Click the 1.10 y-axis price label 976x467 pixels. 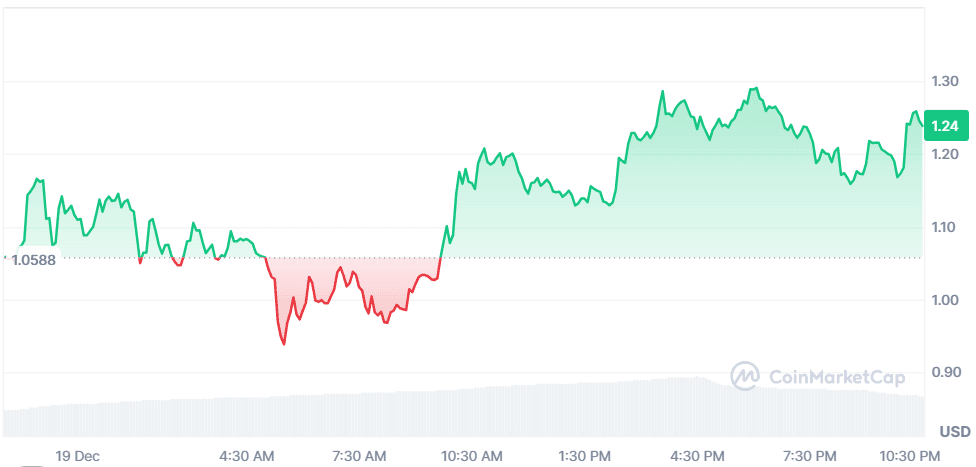coord(944,227)
